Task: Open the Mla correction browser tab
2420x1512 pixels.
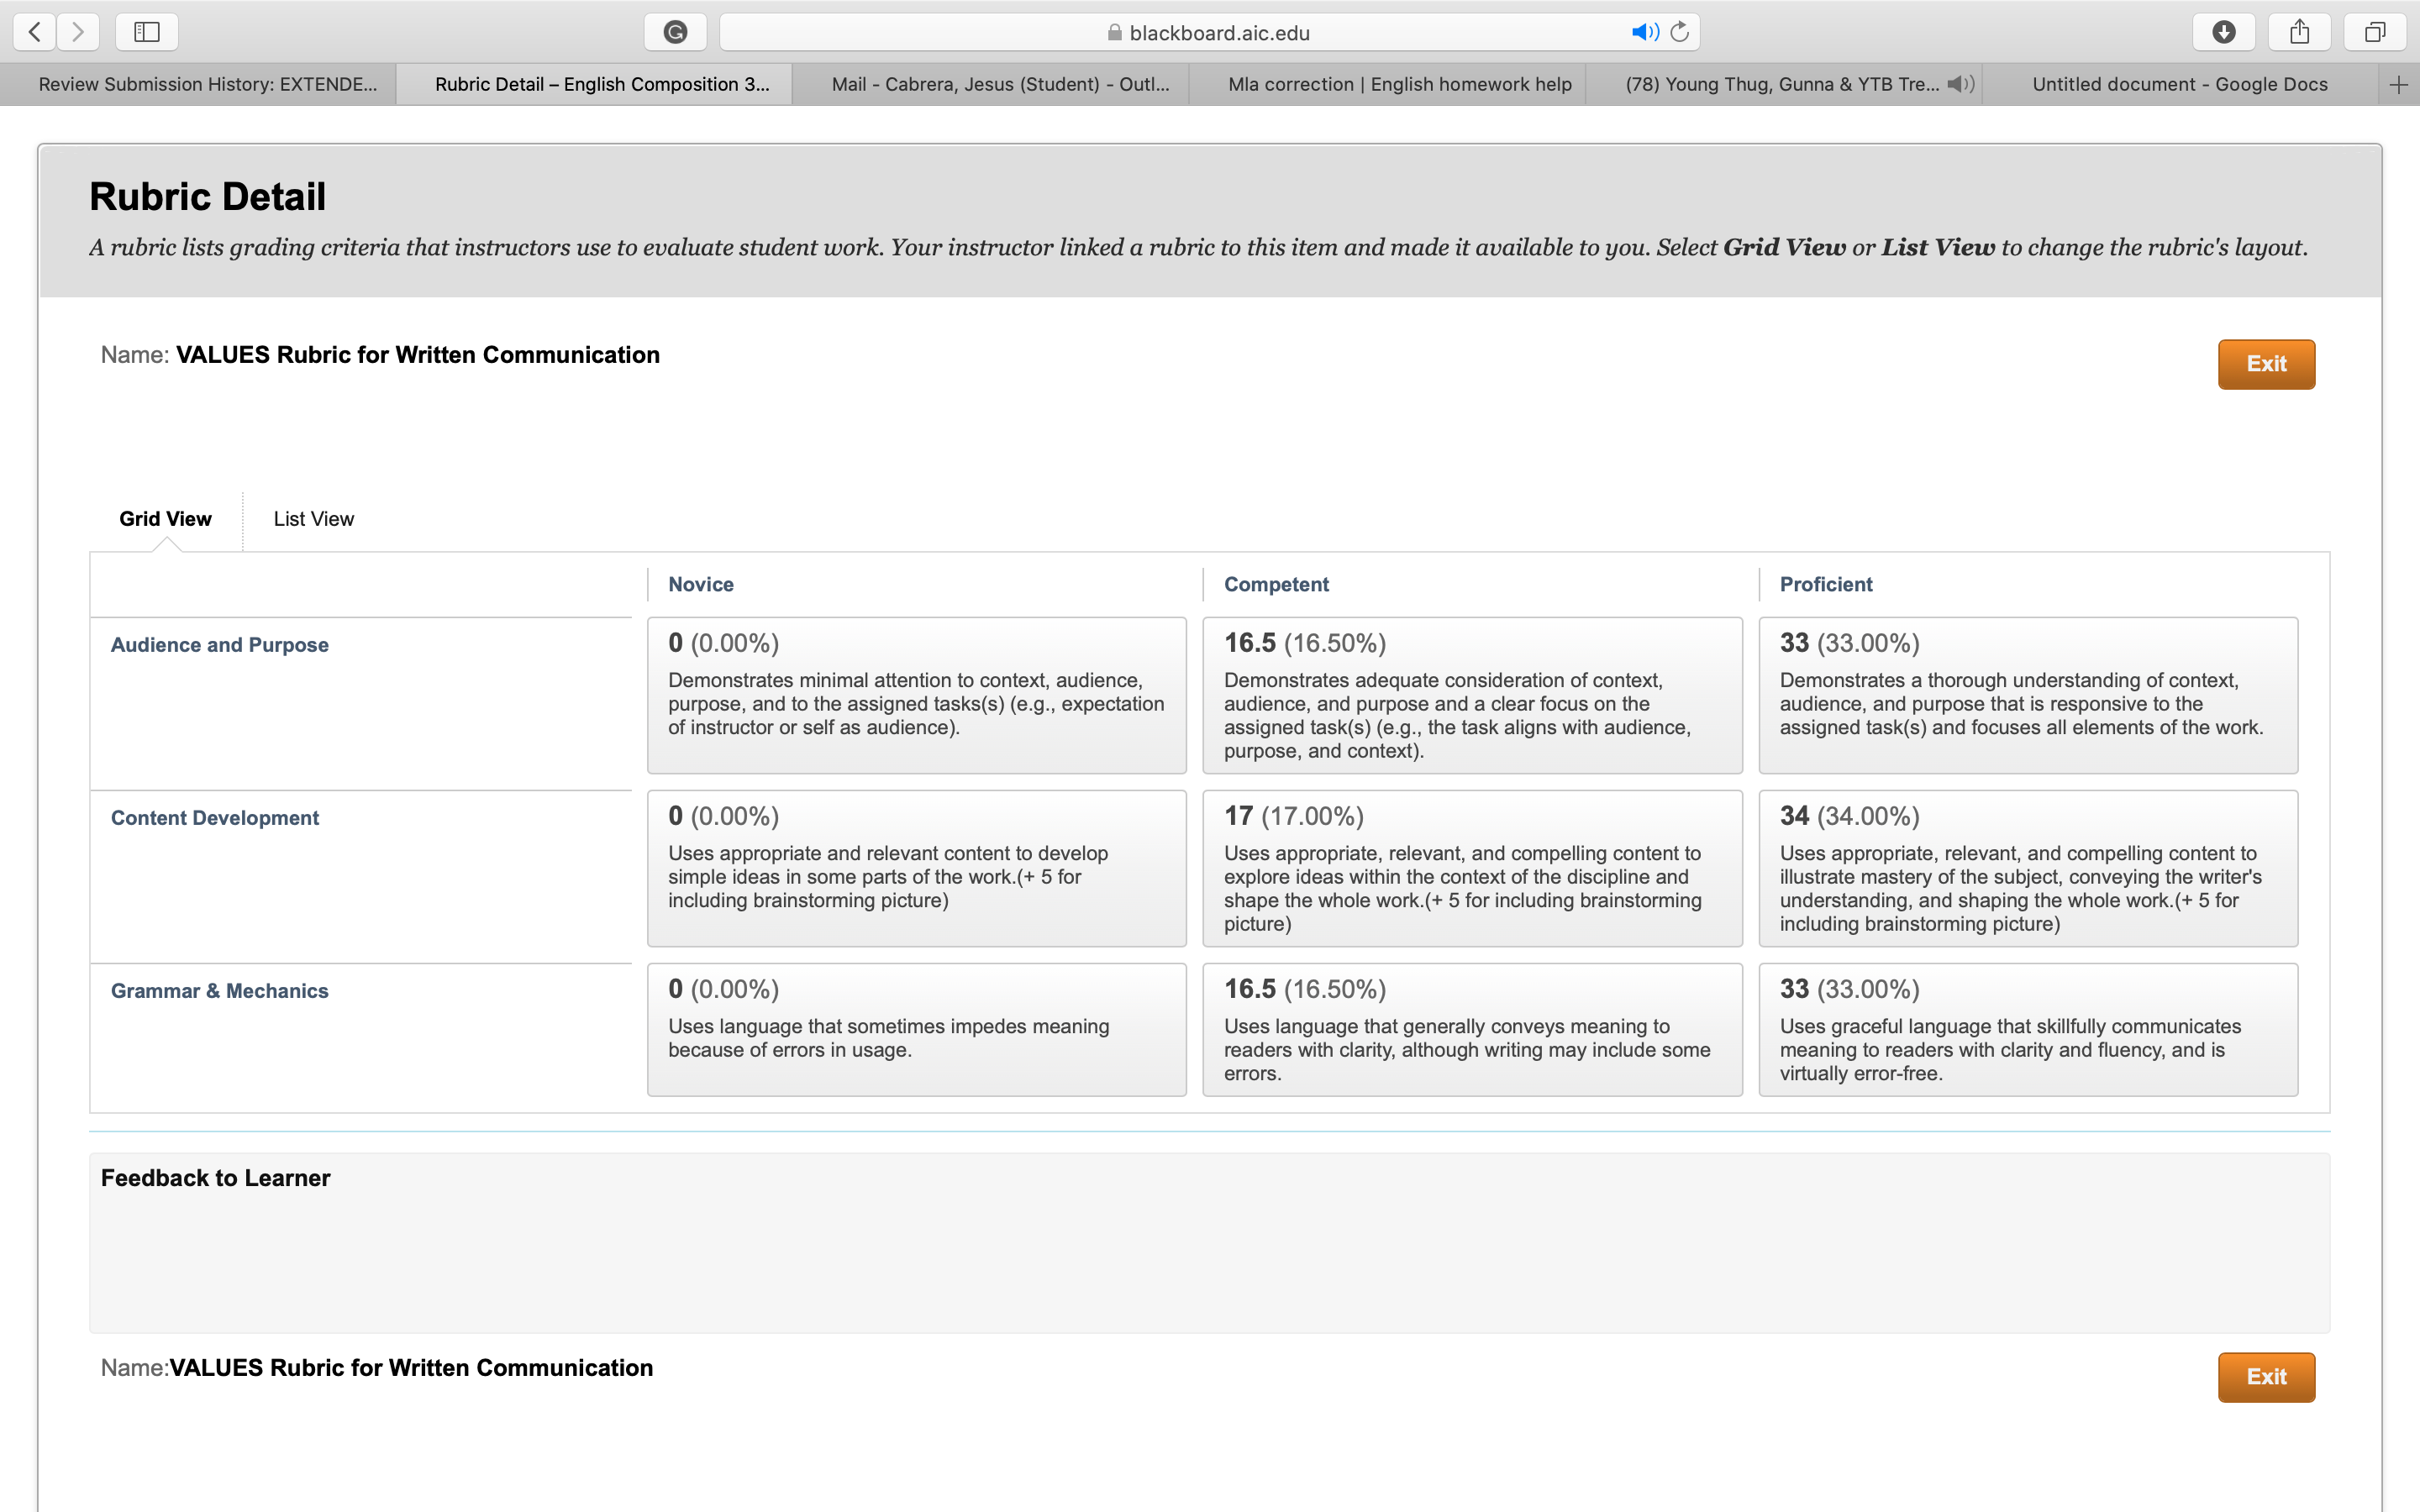Action: click(1388, 85)
